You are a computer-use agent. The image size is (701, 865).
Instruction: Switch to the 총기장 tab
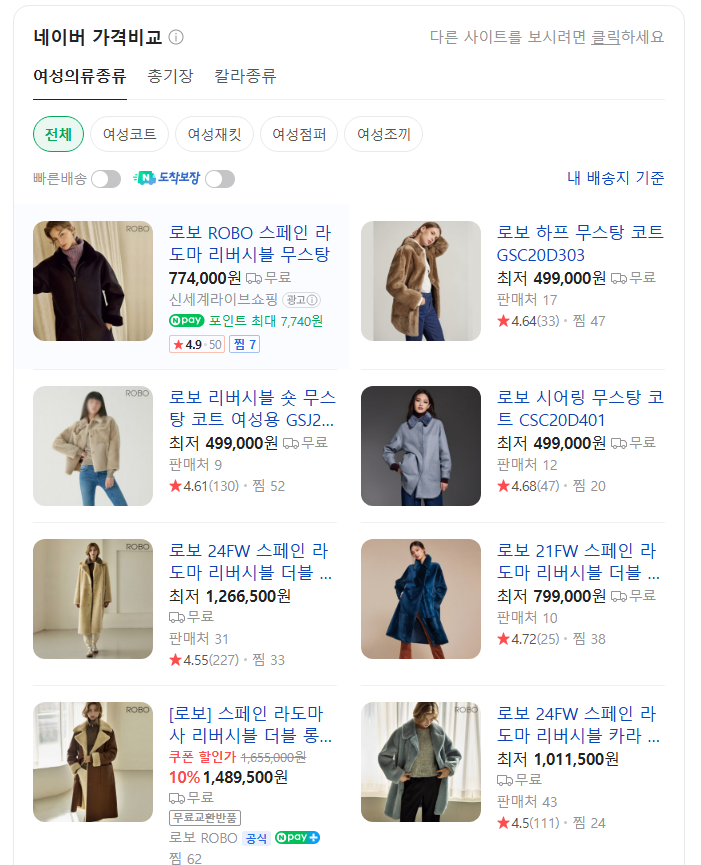[x=170, y=76]
